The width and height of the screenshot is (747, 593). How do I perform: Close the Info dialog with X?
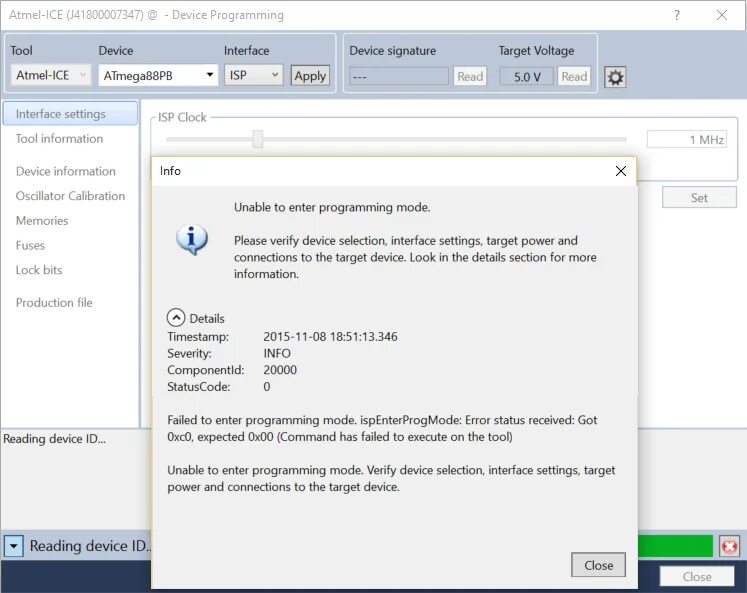pyautogui.click(x=620, y=171)
